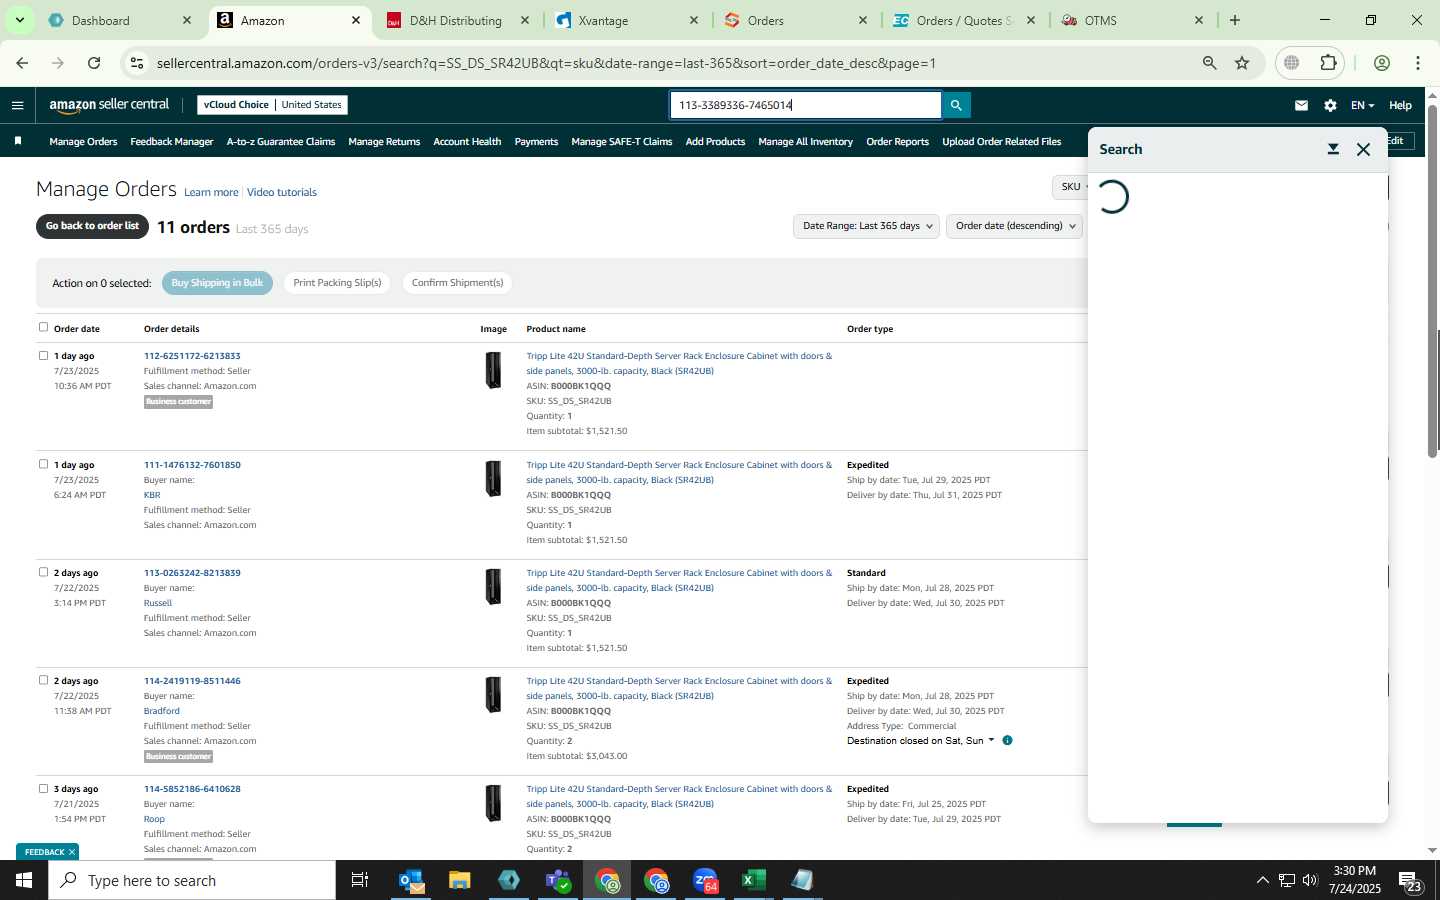This screenshot has width=1440, height=900.
Task: Click the order ID search input field
Action: coord(805,105)
